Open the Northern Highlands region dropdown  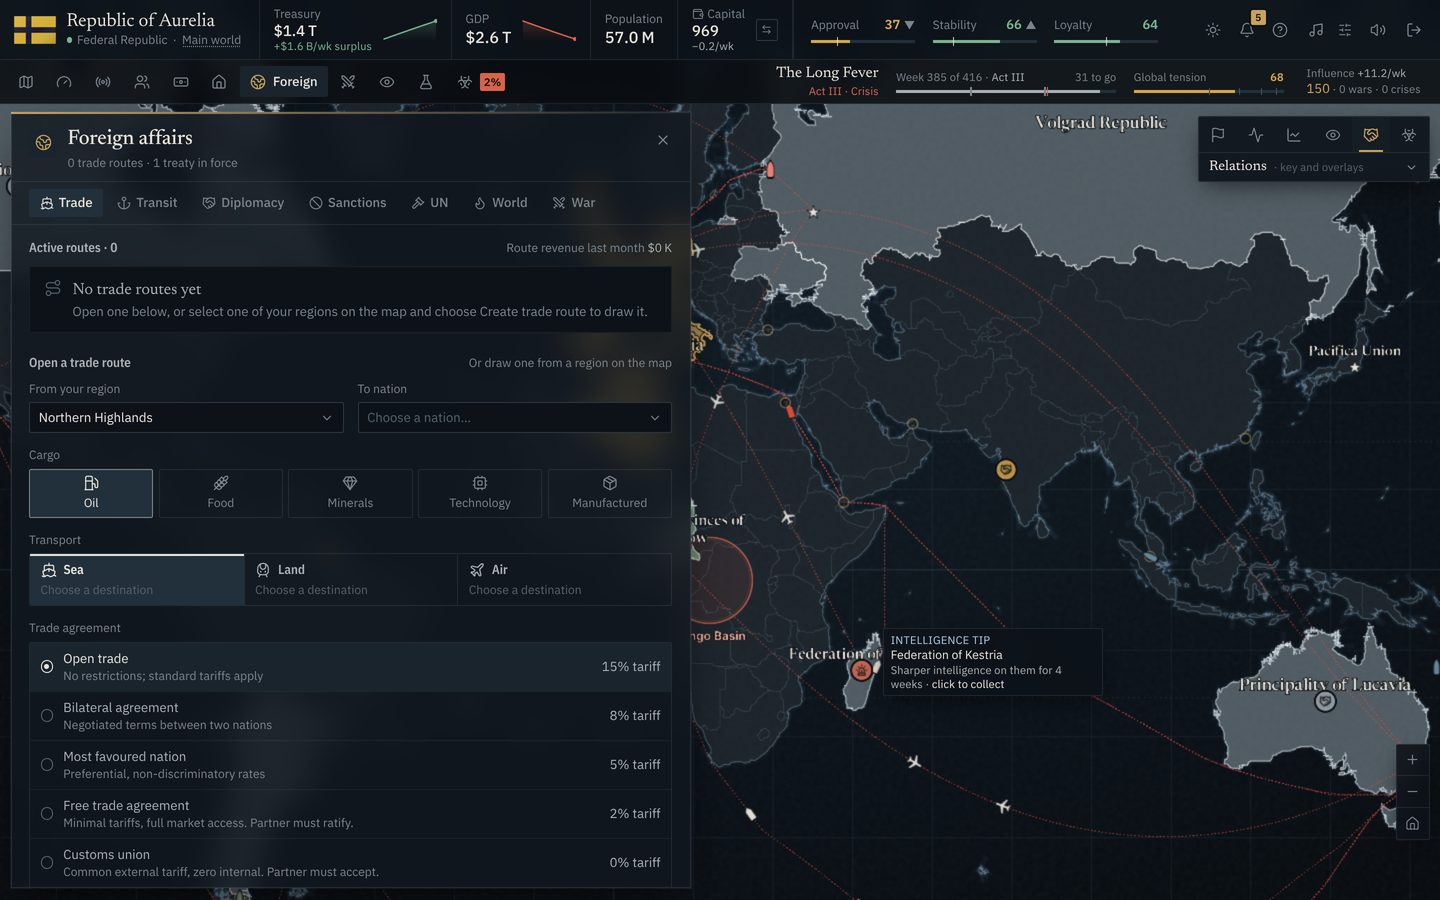pos(186,418)
